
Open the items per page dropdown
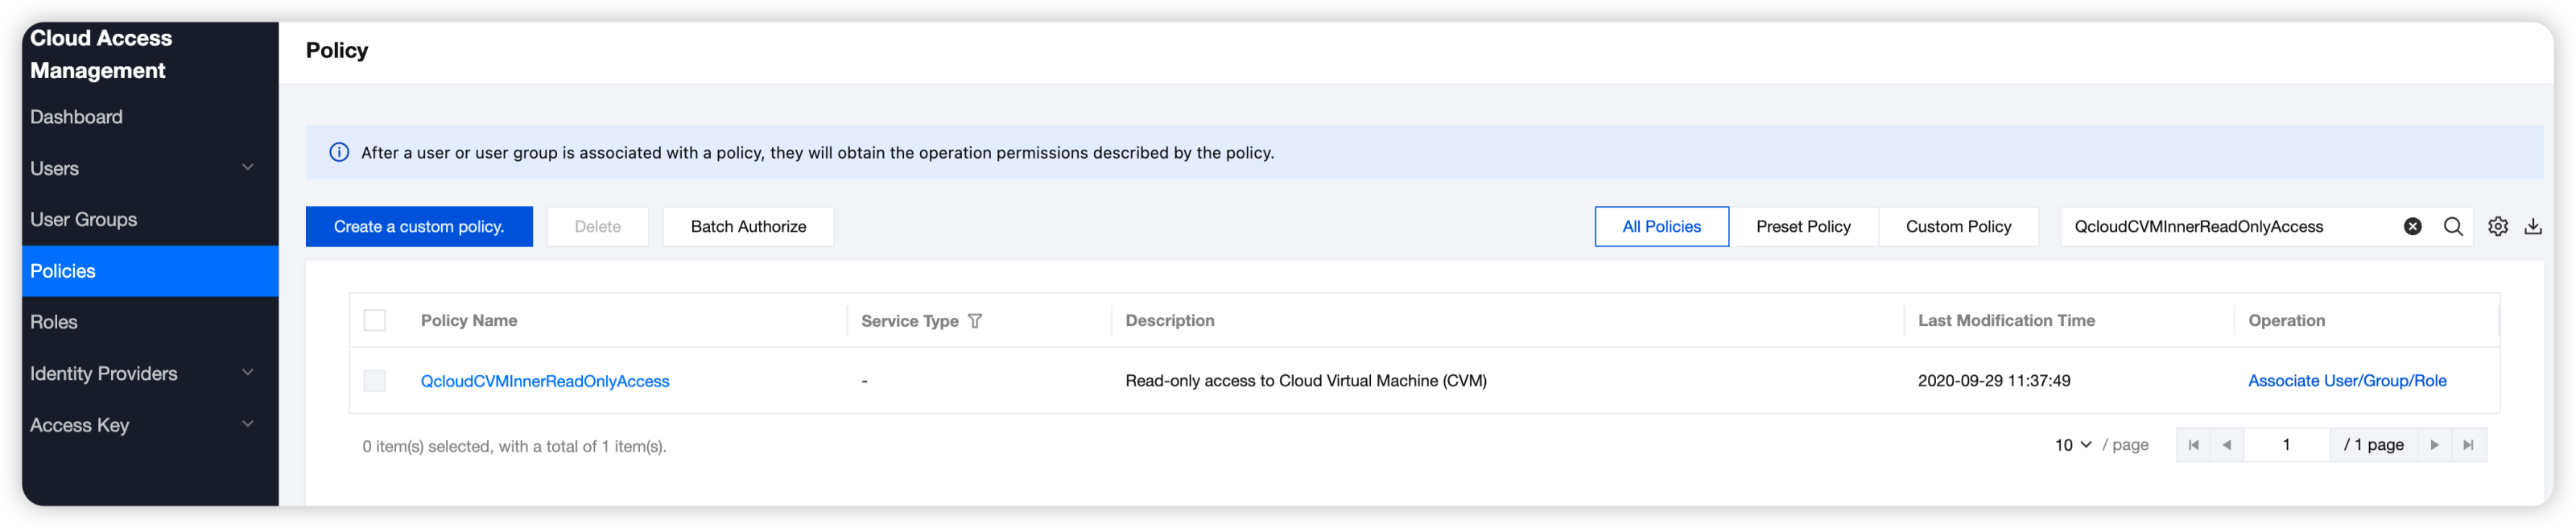2073,445
